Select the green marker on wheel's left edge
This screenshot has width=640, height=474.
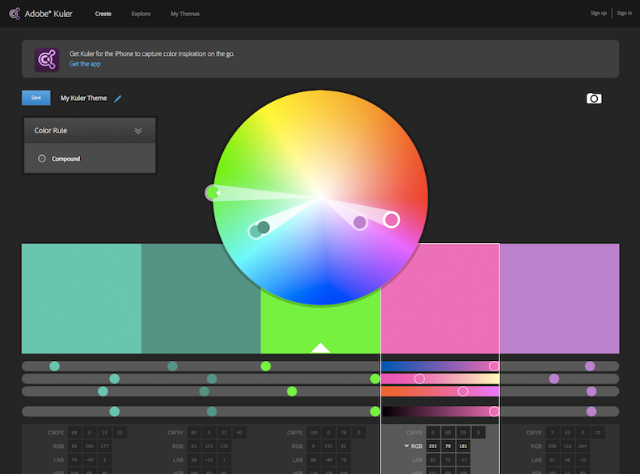point(212,192)
